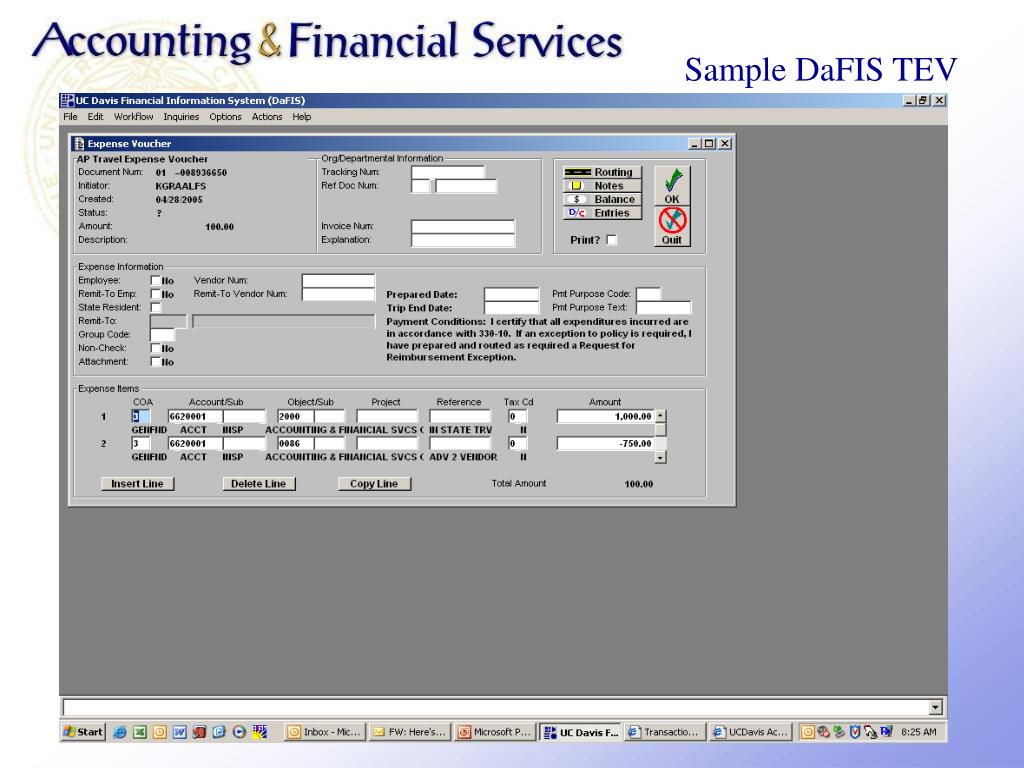Click the Balance button

tap(603, 199)
